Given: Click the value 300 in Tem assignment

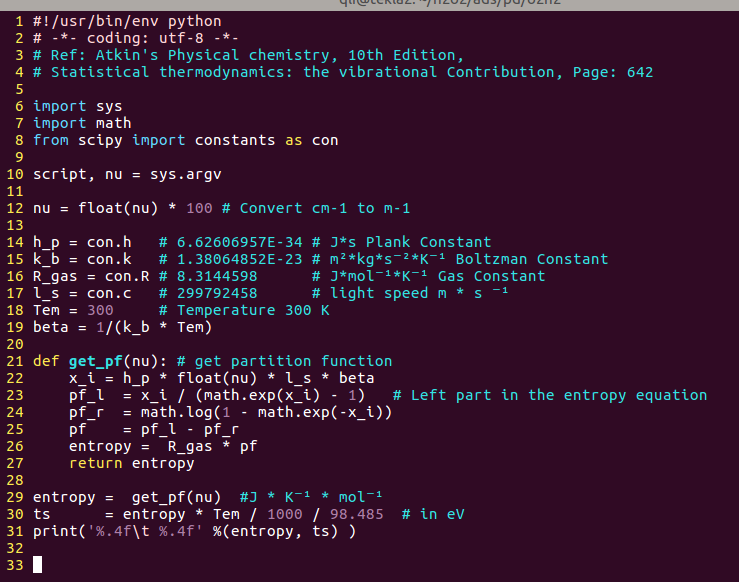Looking at the screenshot, I should point(114,310).
